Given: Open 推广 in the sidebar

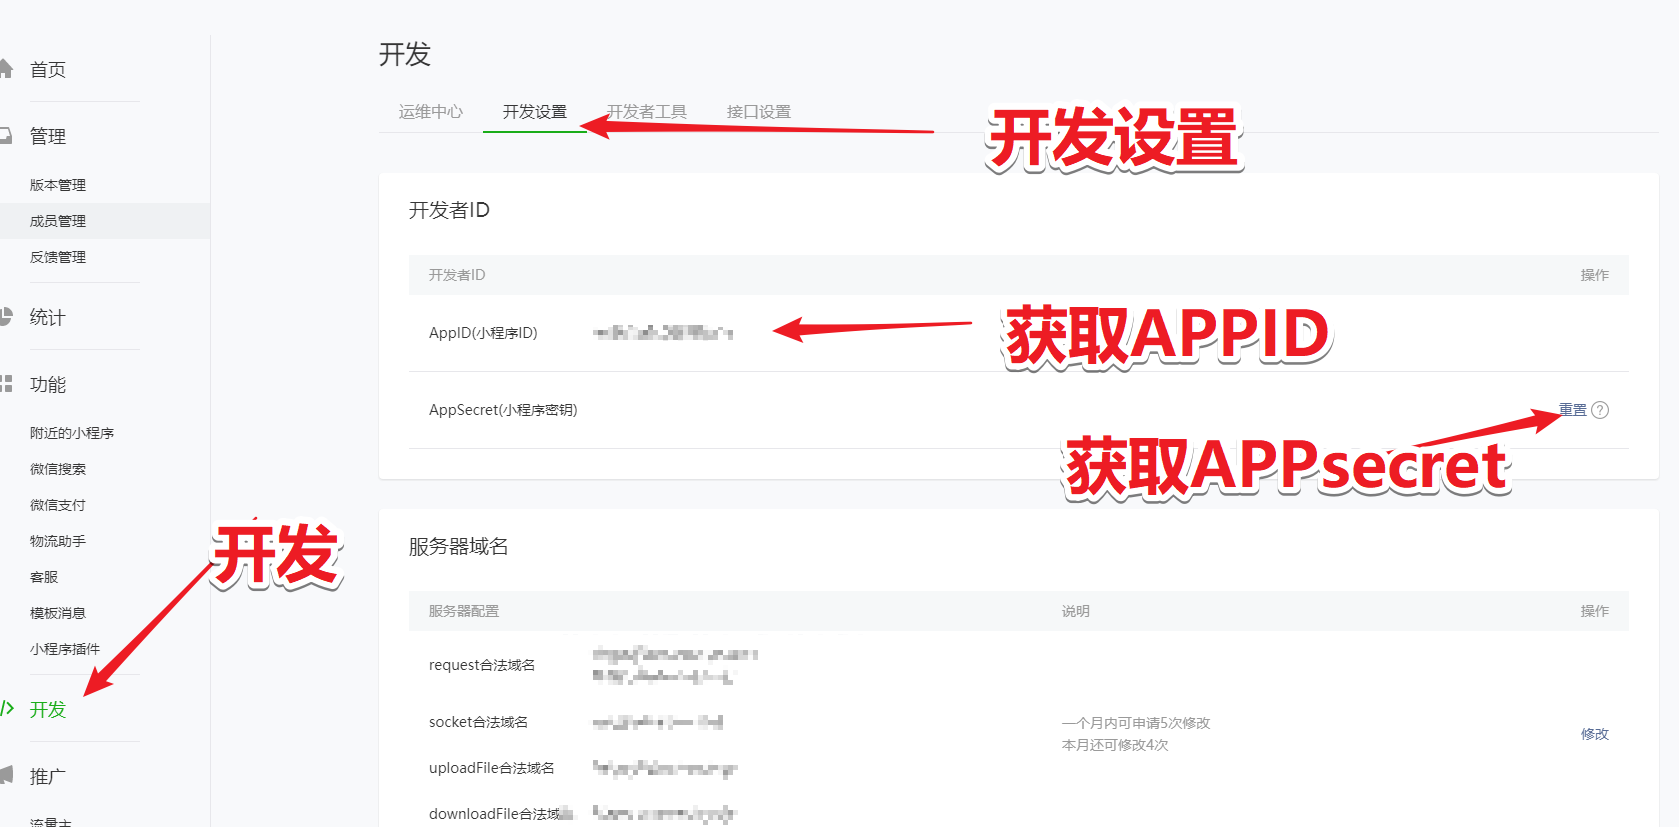Looking at the screenshot, I should click(48, 776).
